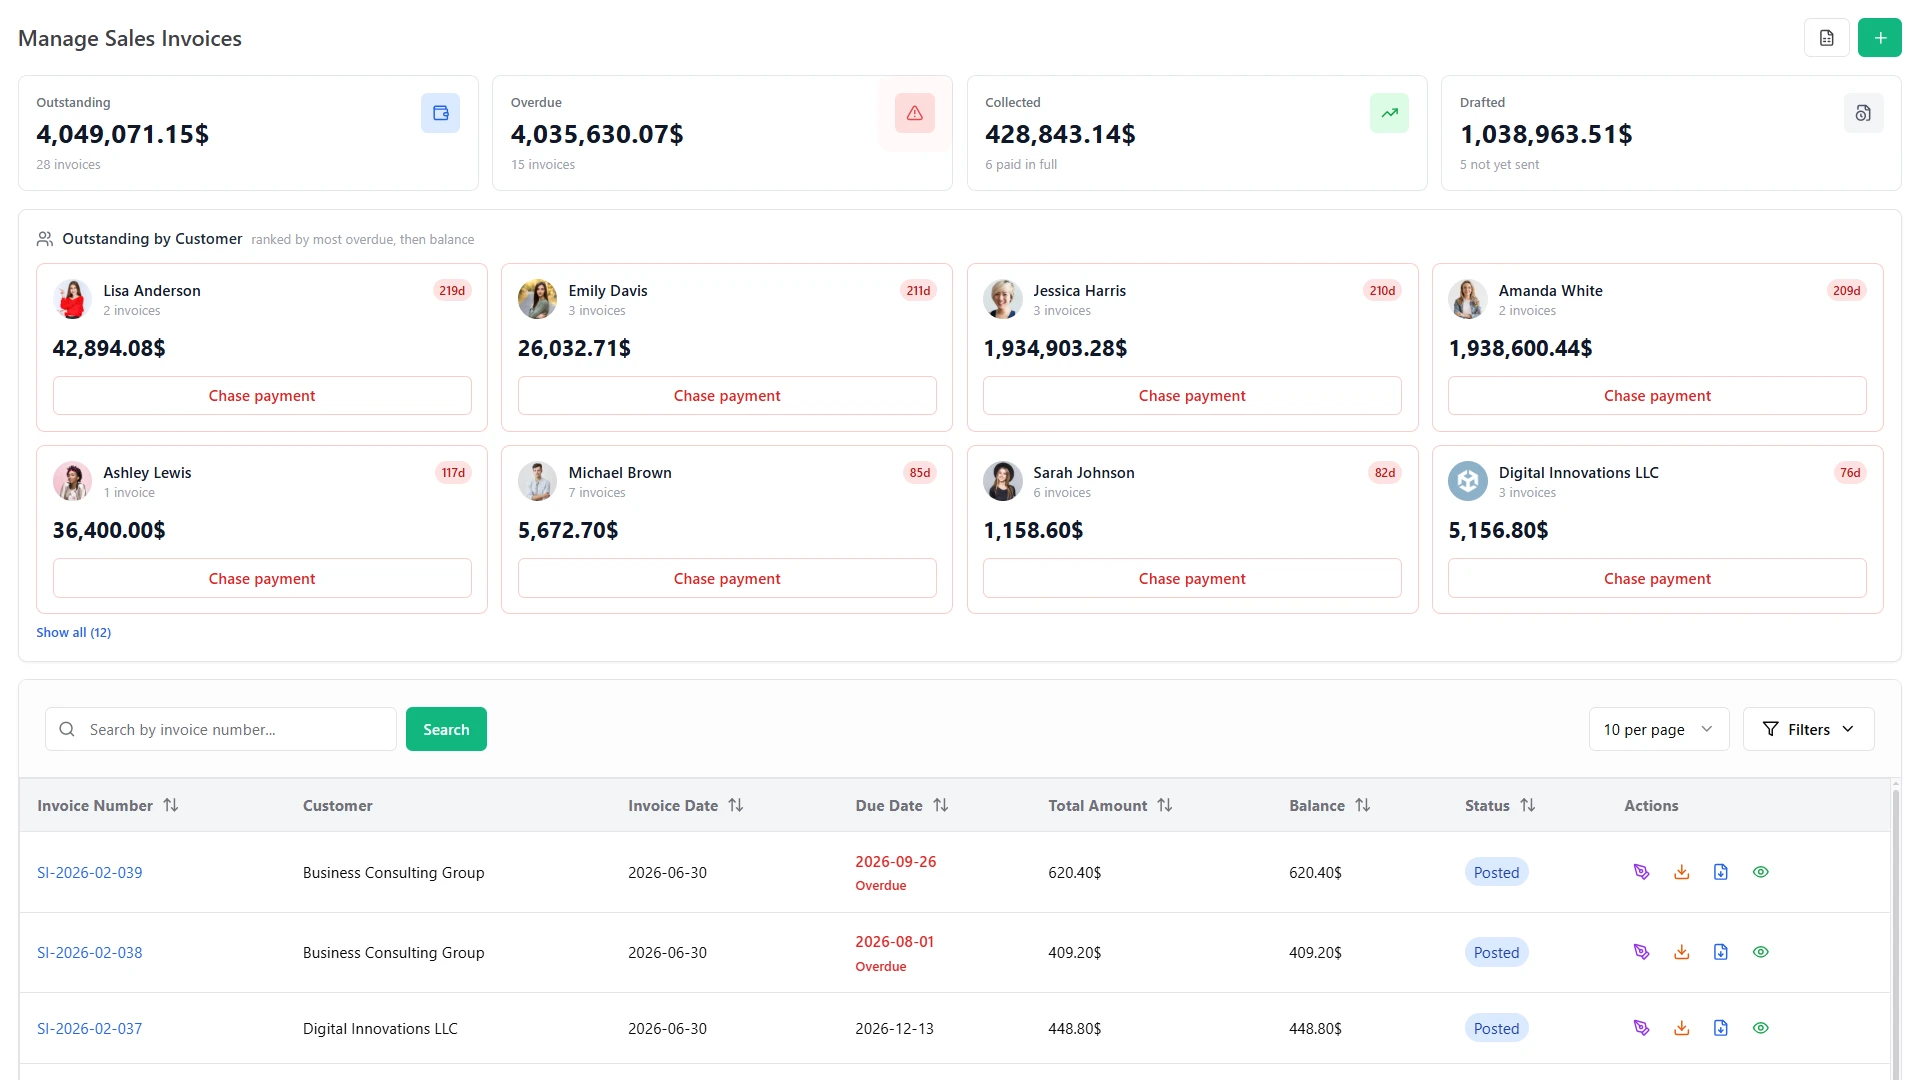
Task: Click Sarah Johnson avatar photo
Action: tap(1002, 481)
